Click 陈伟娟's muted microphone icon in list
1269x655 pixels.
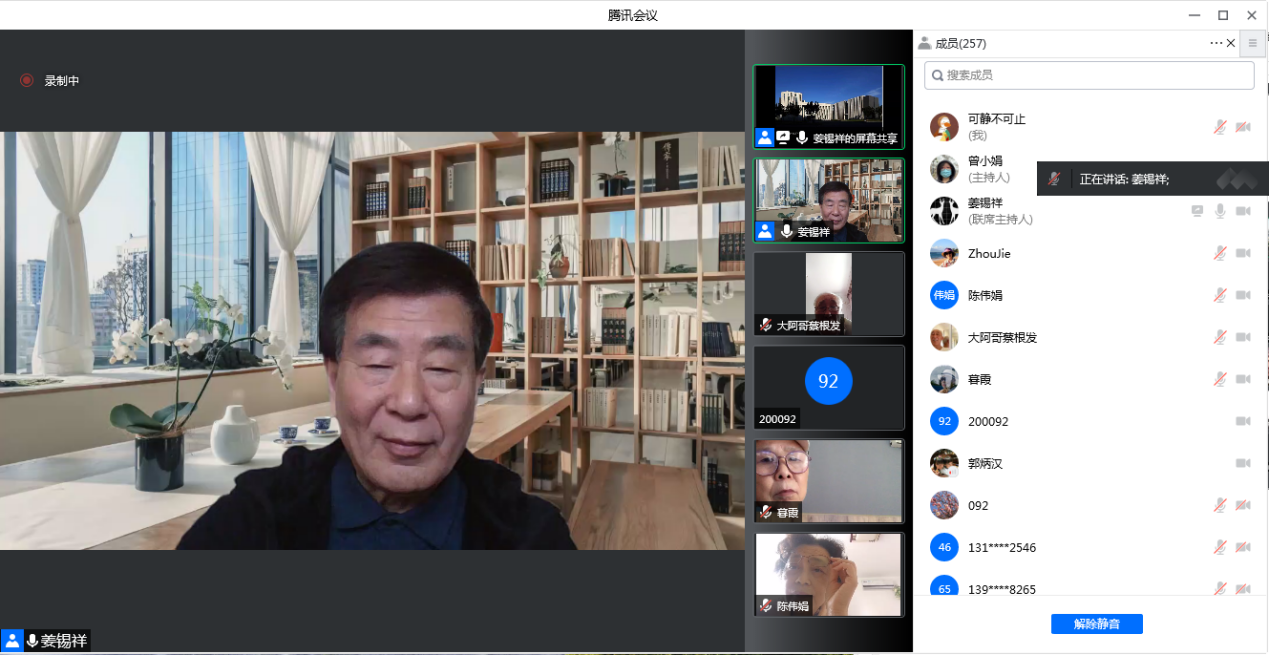pos(1220,295)
